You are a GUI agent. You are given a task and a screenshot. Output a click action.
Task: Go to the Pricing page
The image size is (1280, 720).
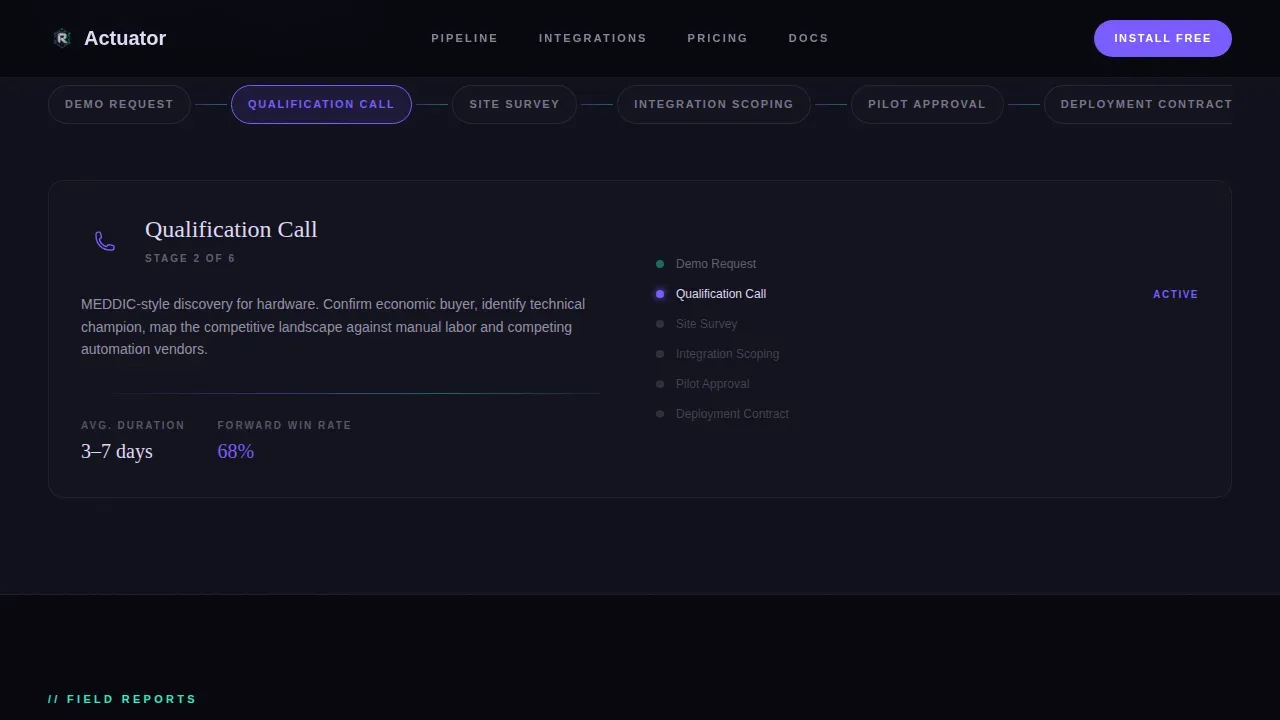click(x=717, y=38)
